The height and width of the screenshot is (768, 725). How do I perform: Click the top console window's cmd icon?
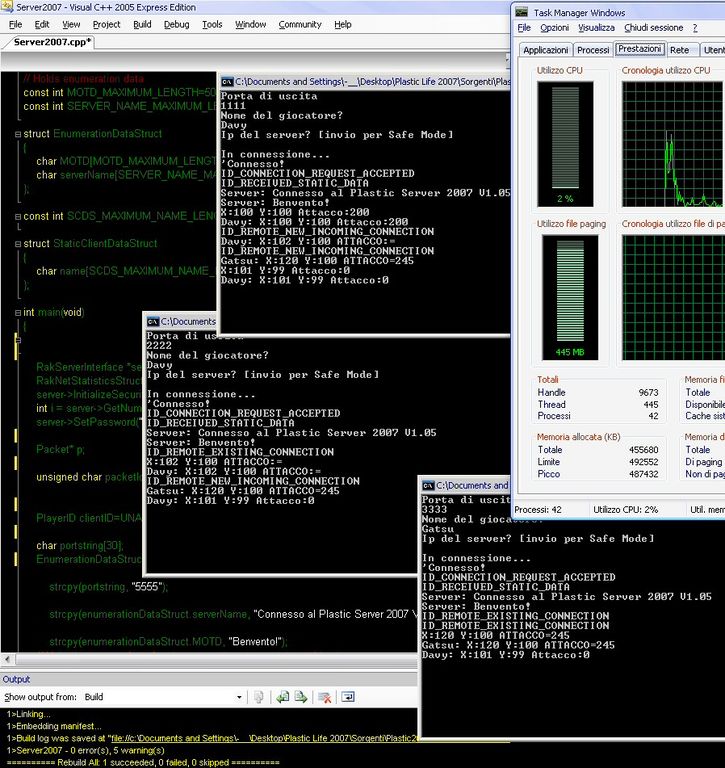click(228, 81)
